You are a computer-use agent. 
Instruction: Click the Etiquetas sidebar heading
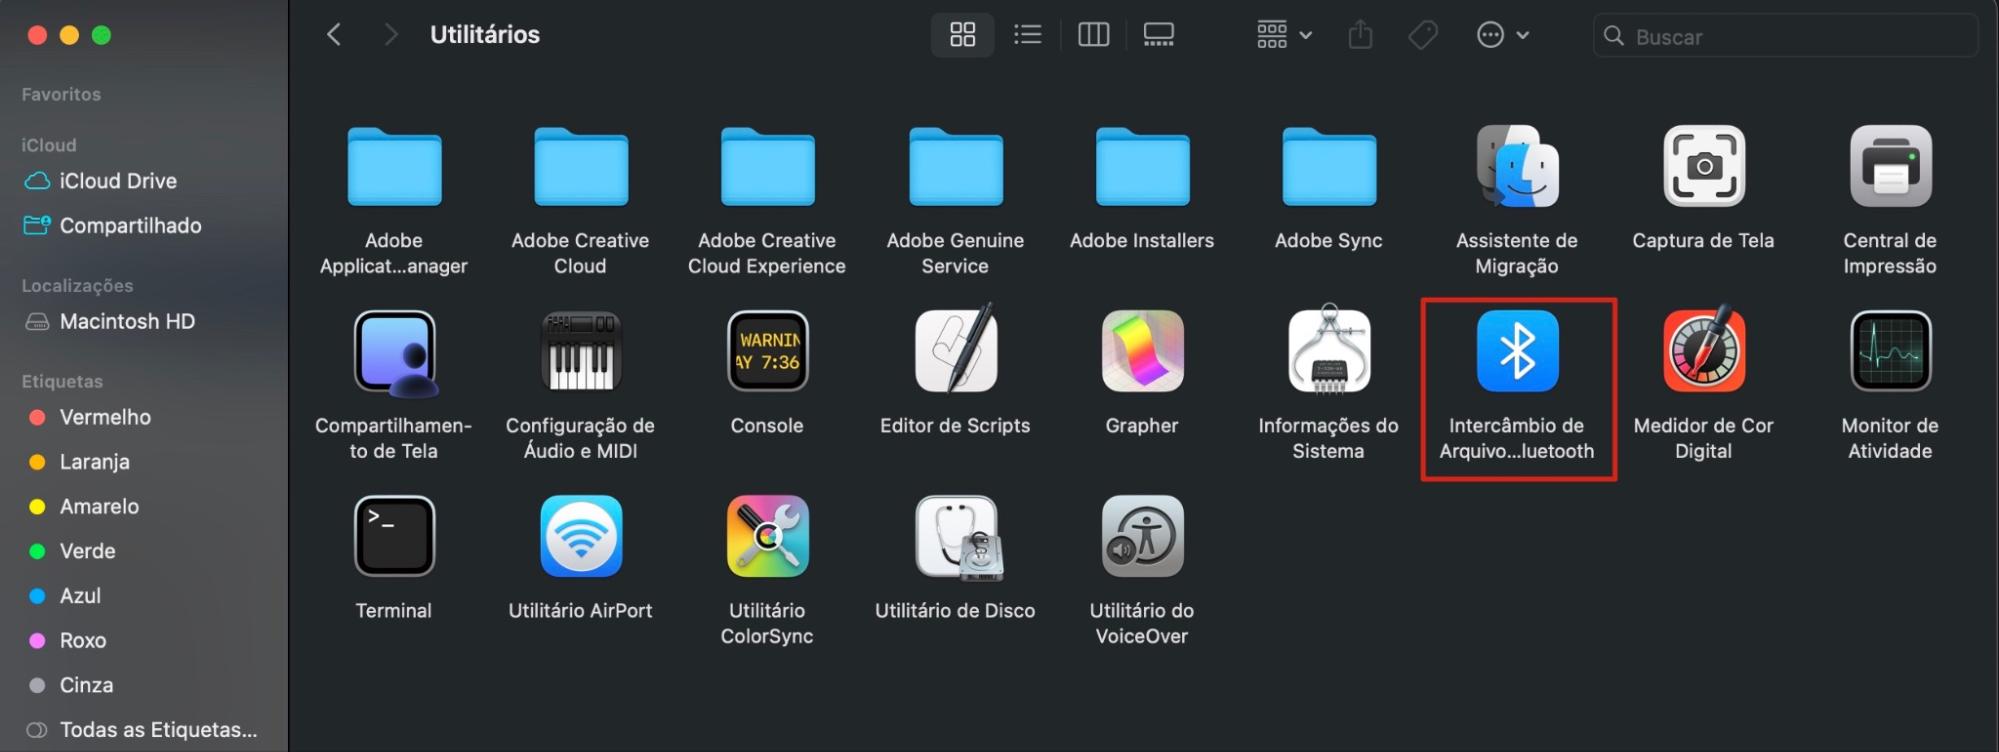[x=62, y=381]
